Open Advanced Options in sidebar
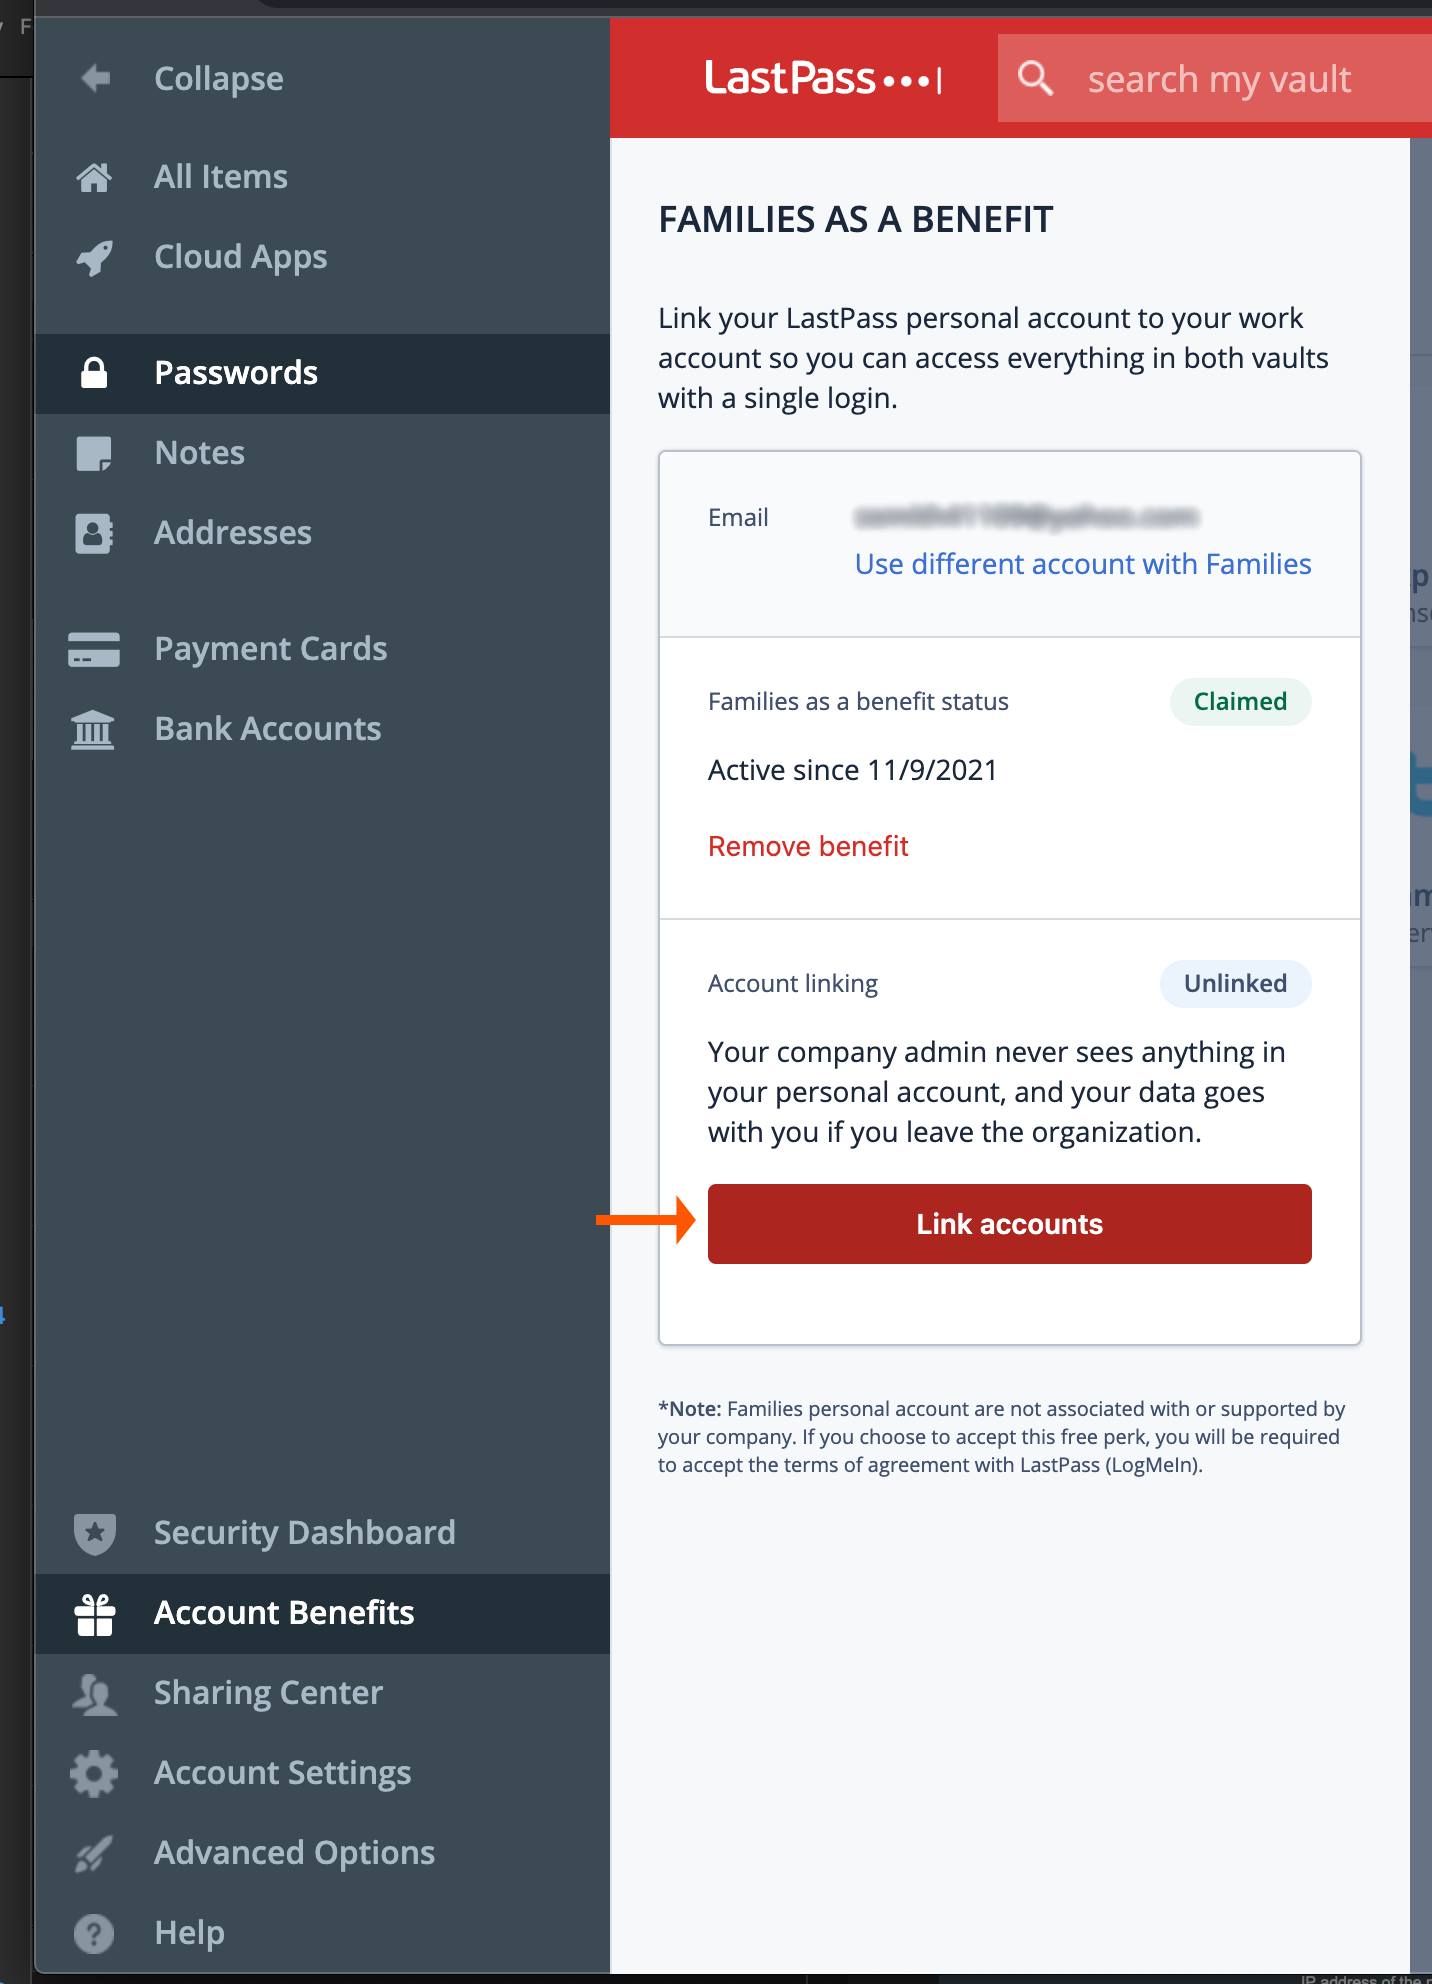1432x1984 pixels. tap(293, 1852)
